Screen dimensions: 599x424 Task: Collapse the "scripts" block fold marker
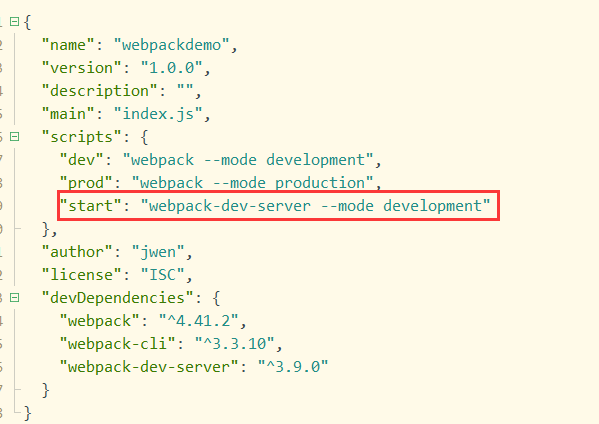pyautogui.click(x=15, y=136)
